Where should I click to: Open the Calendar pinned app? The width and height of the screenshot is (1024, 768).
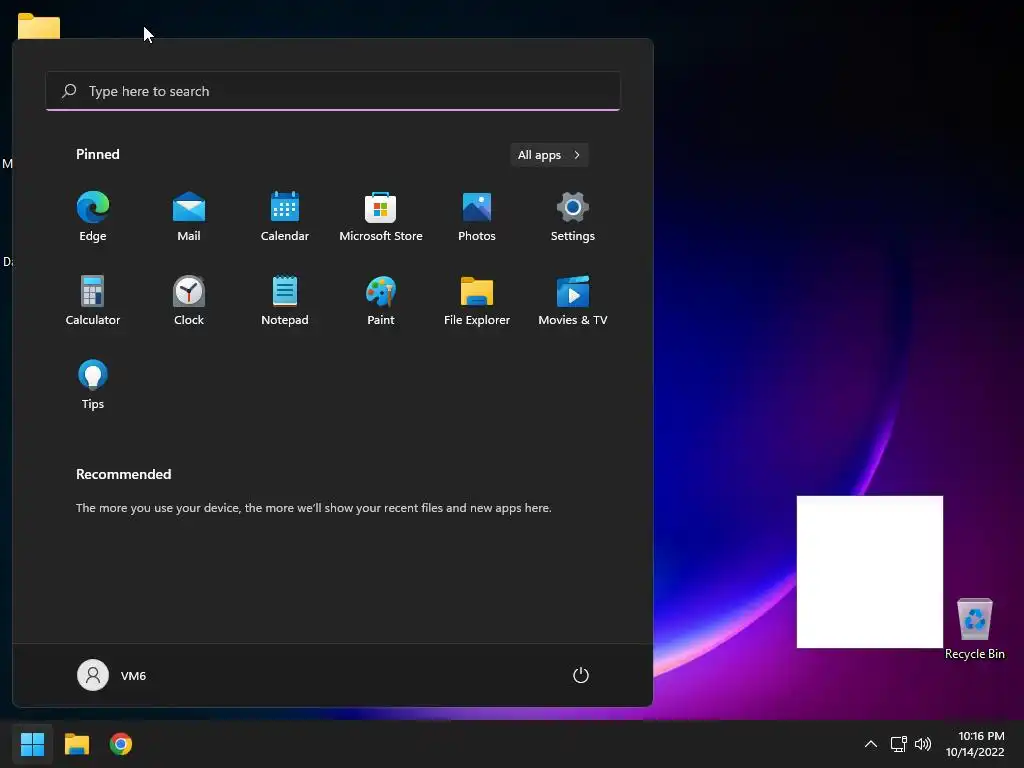click(285, 217)
